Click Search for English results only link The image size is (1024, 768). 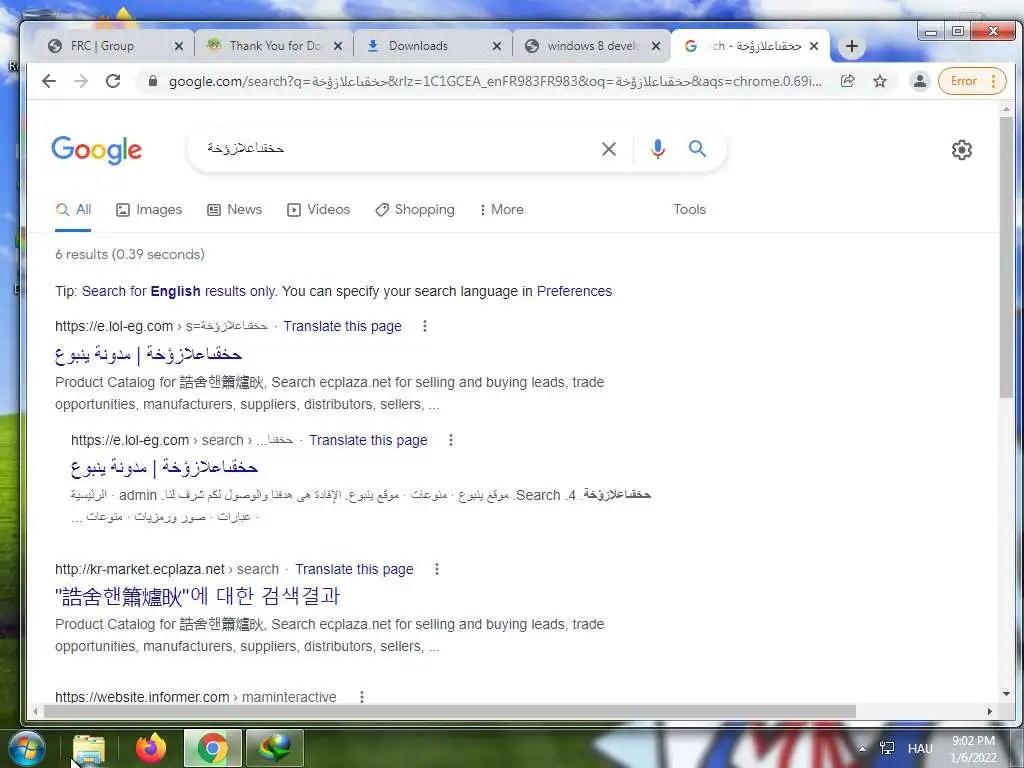pos(179,291)
